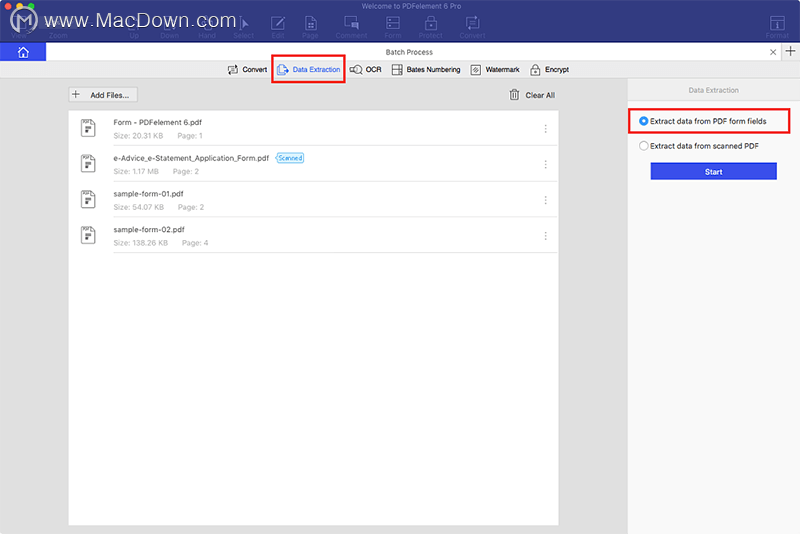Screen dimensions: 800x534
Task: Click PDF icon of e-Advice_e-Statement_Application_Form.pdf
Action: coord(88,164)
